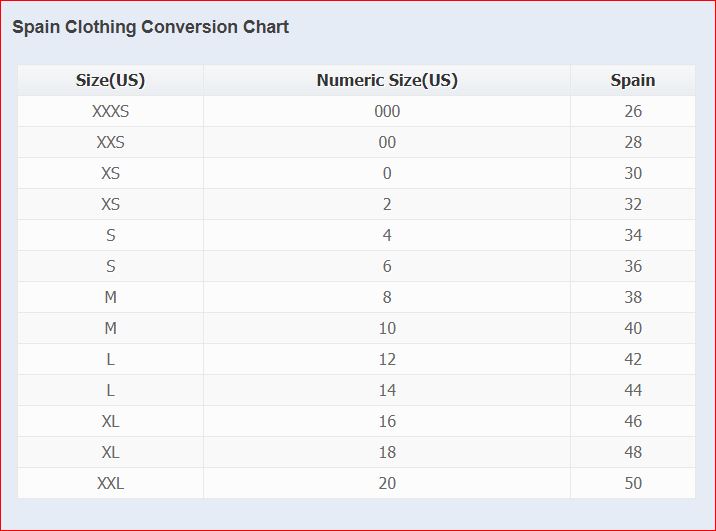The width and height of the screenshot is (716, 531).
Task: Select the XXXS size cell
Action: (110, 111)
